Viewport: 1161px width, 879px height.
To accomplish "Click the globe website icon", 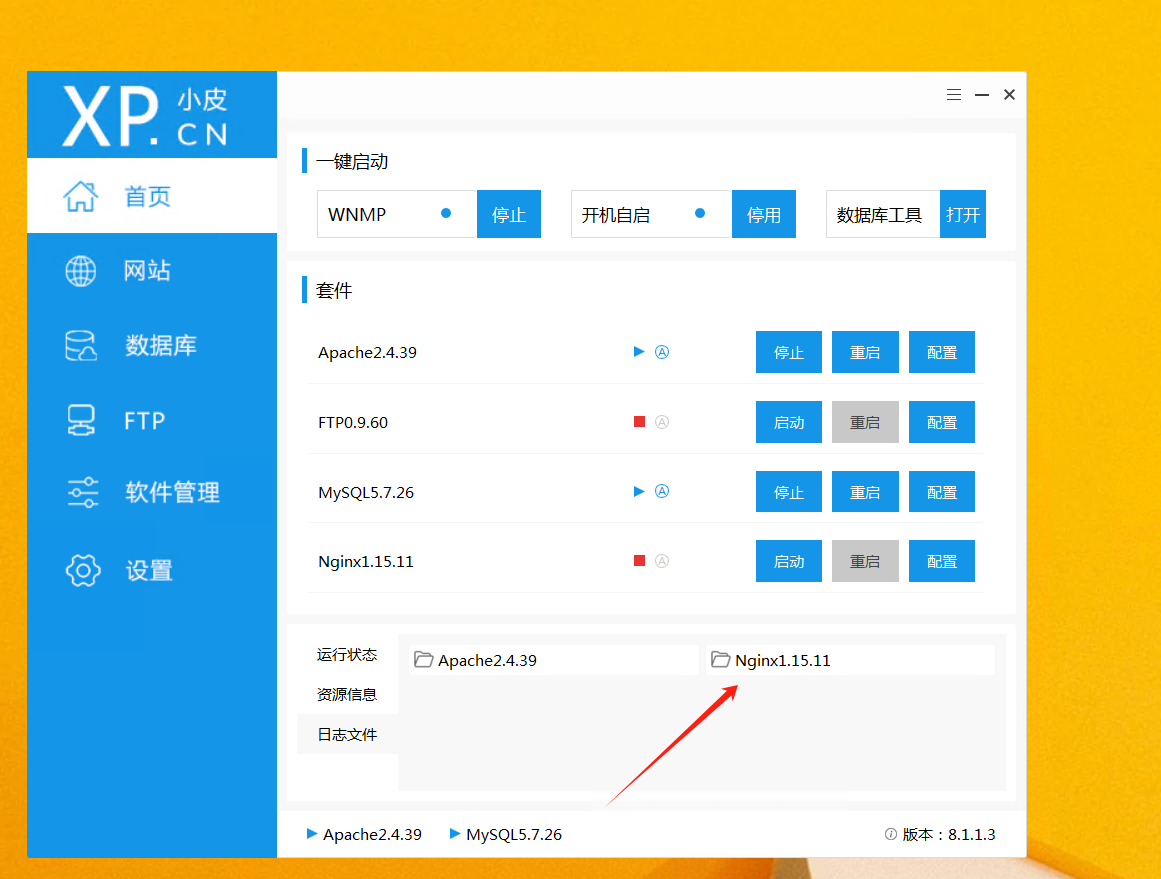I will pyautogui.click(x=81, y=271).
